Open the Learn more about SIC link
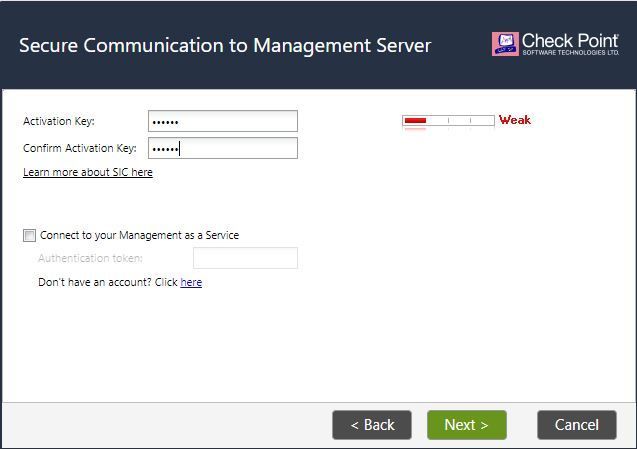The height and width of the screenshot is (449, 637). point(88,172)
